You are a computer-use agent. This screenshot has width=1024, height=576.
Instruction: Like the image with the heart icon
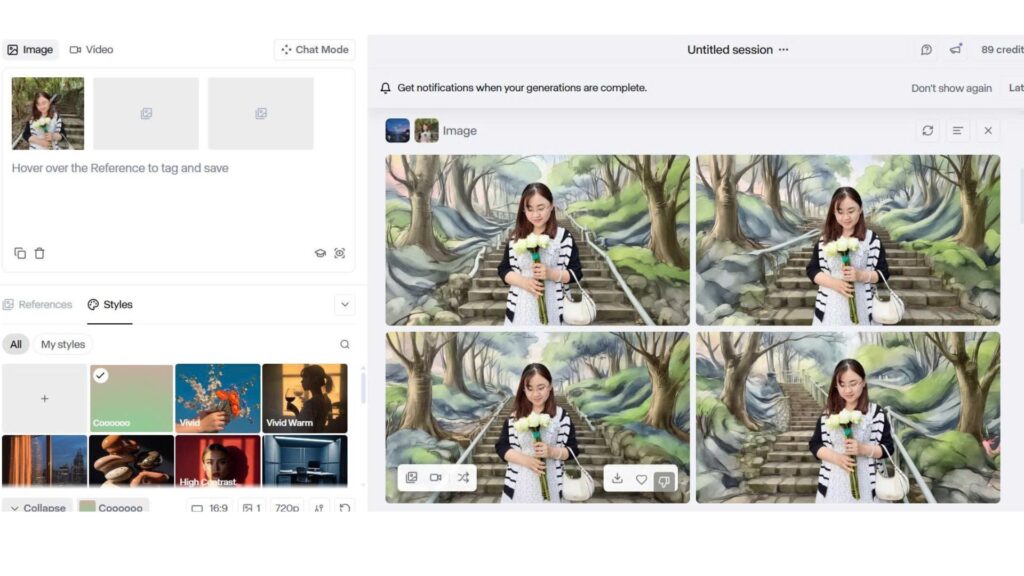coord(641,479)
